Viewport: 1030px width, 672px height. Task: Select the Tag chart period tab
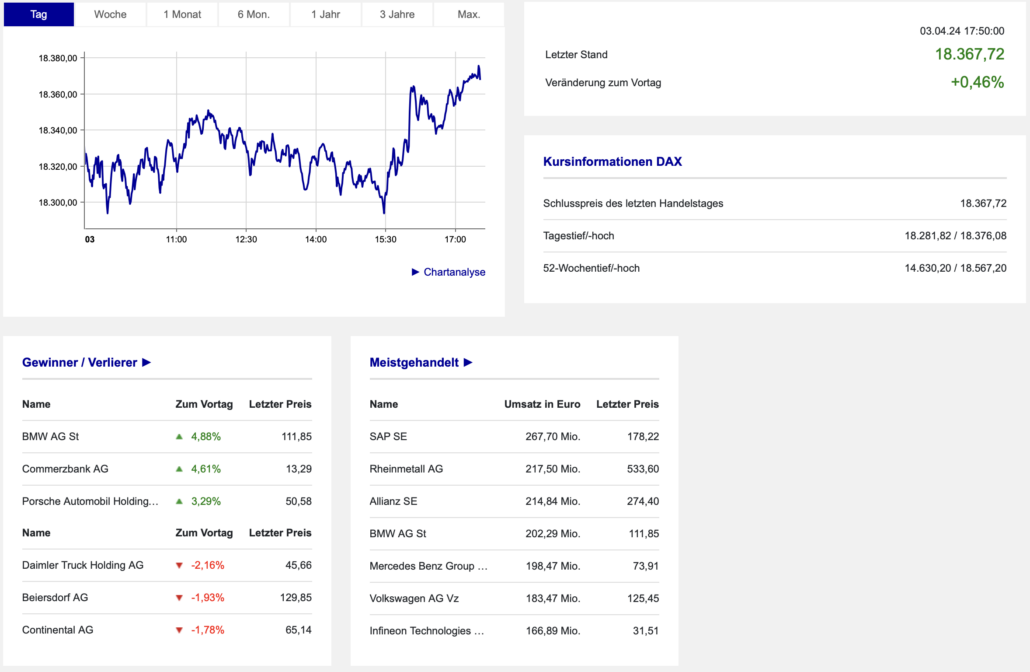pos(39,14)
